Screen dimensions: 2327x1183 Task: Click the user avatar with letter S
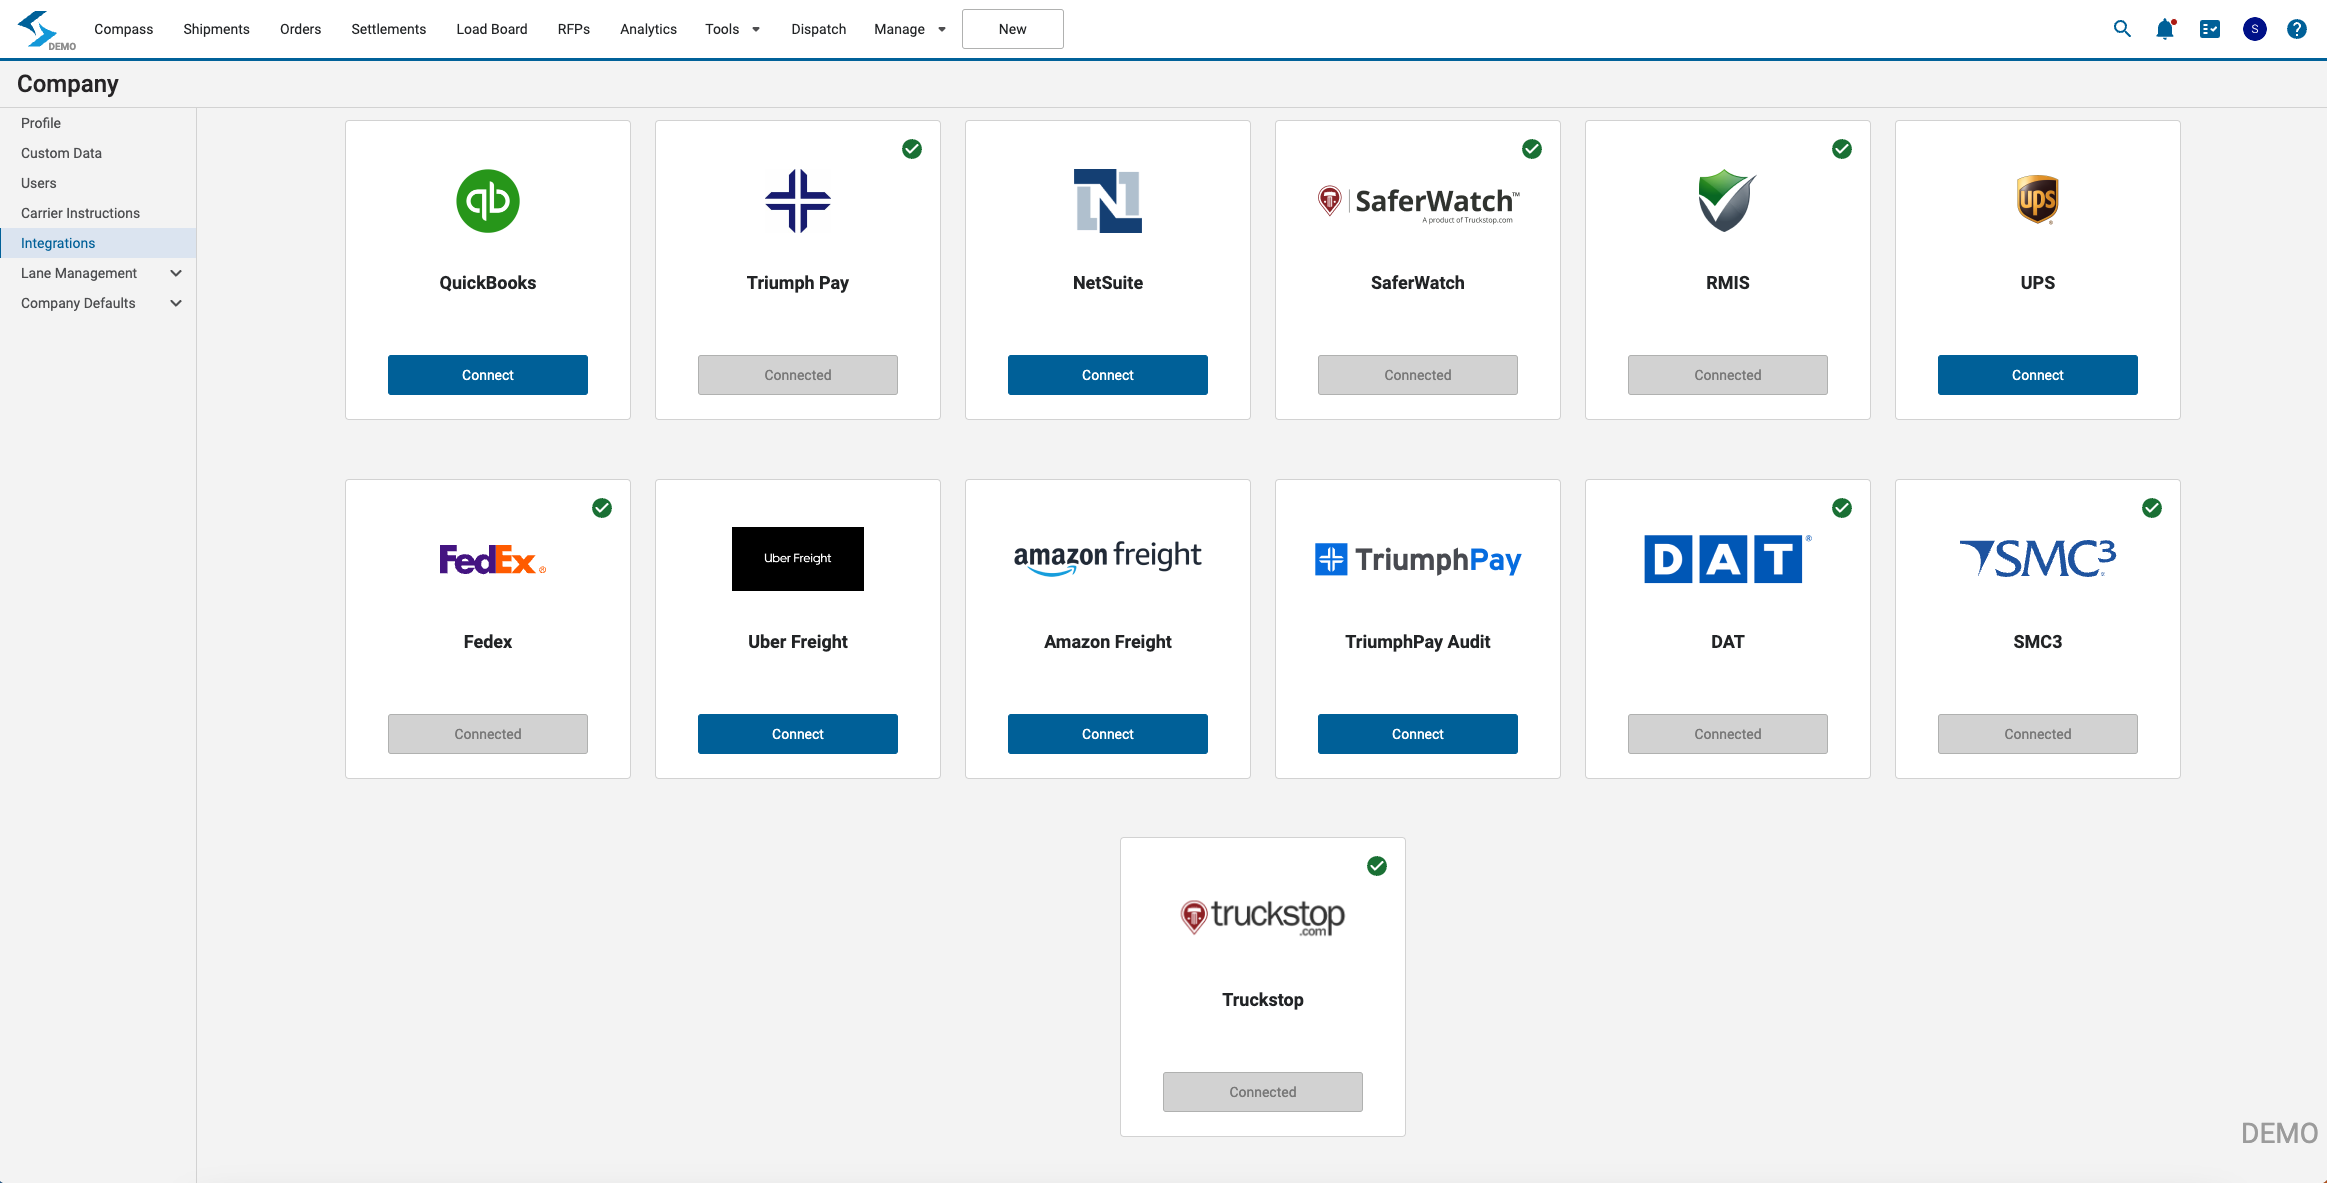tap(2253, 29)
